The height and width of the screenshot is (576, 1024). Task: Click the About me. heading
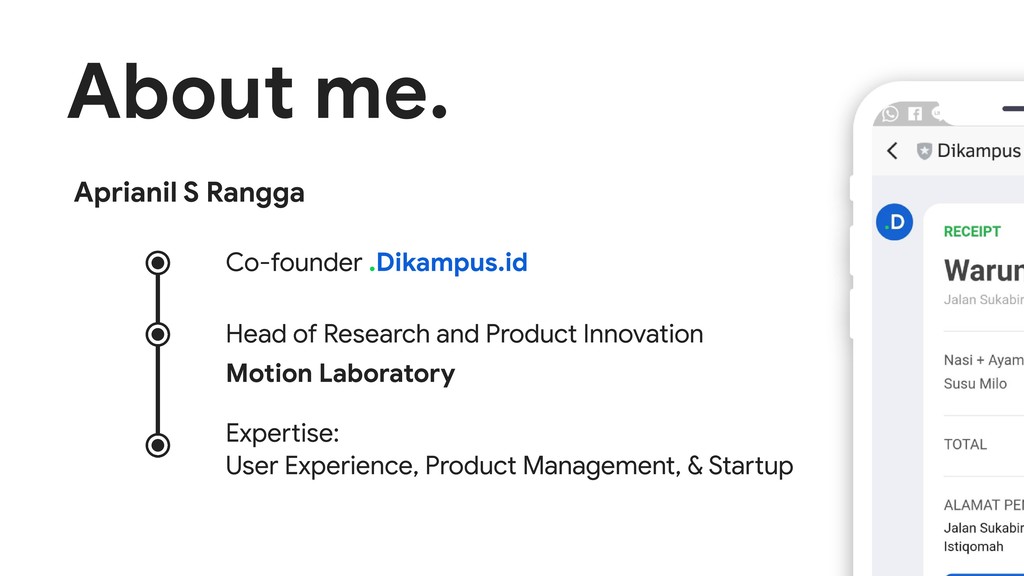pyautogui.click(x=257, y=91)
